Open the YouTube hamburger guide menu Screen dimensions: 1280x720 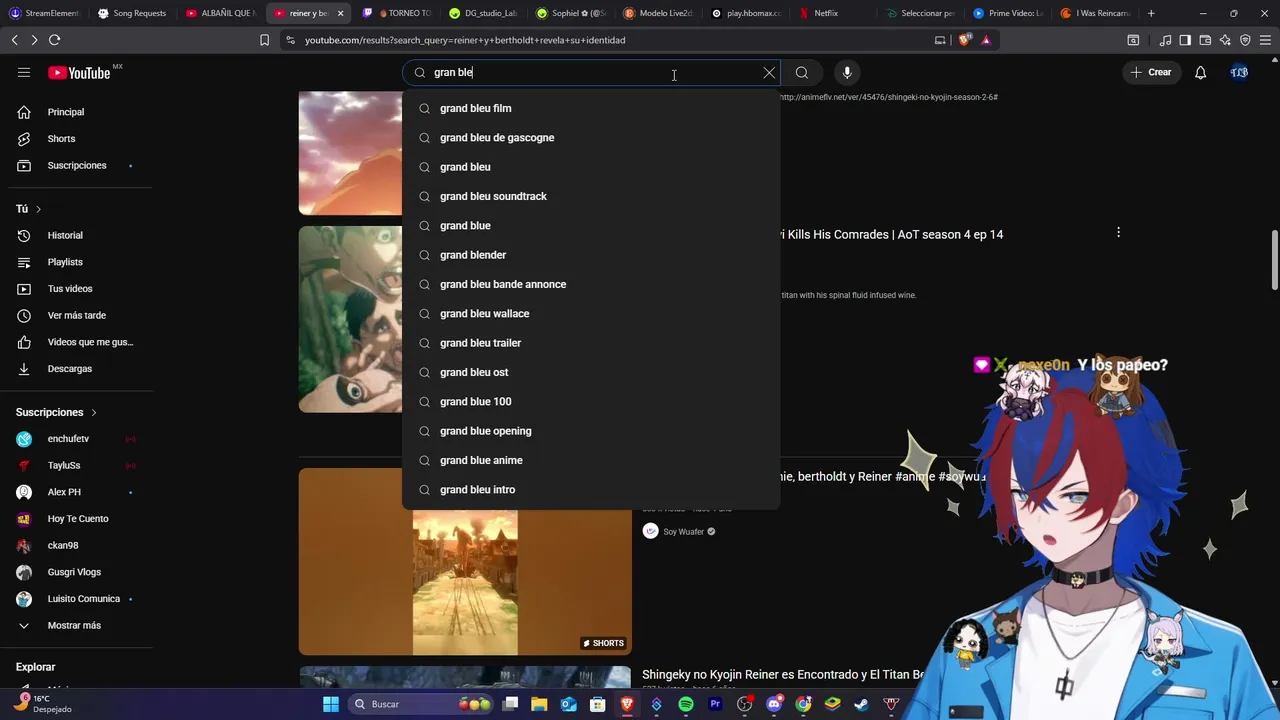[24, 72]
